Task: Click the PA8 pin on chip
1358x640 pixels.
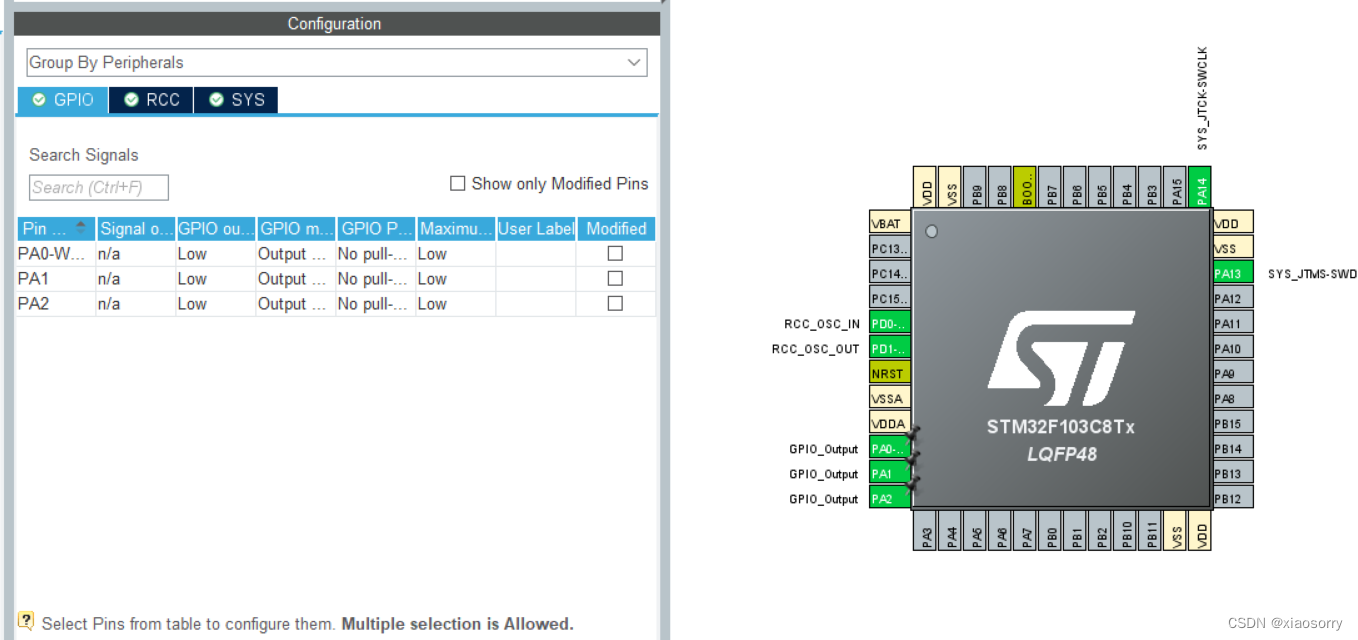Action: (1233, 399)
